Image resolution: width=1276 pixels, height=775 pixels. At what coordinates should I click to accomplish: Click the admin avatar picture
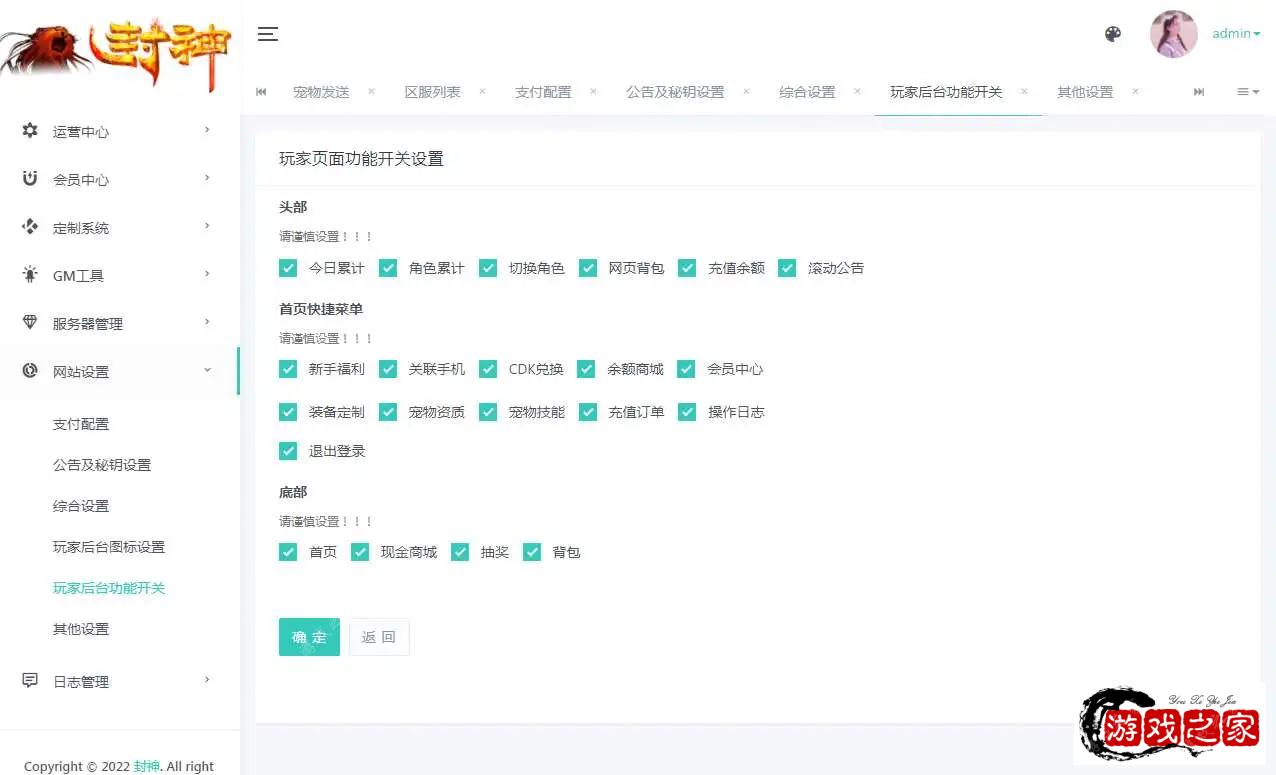[x=1173, y=34]
